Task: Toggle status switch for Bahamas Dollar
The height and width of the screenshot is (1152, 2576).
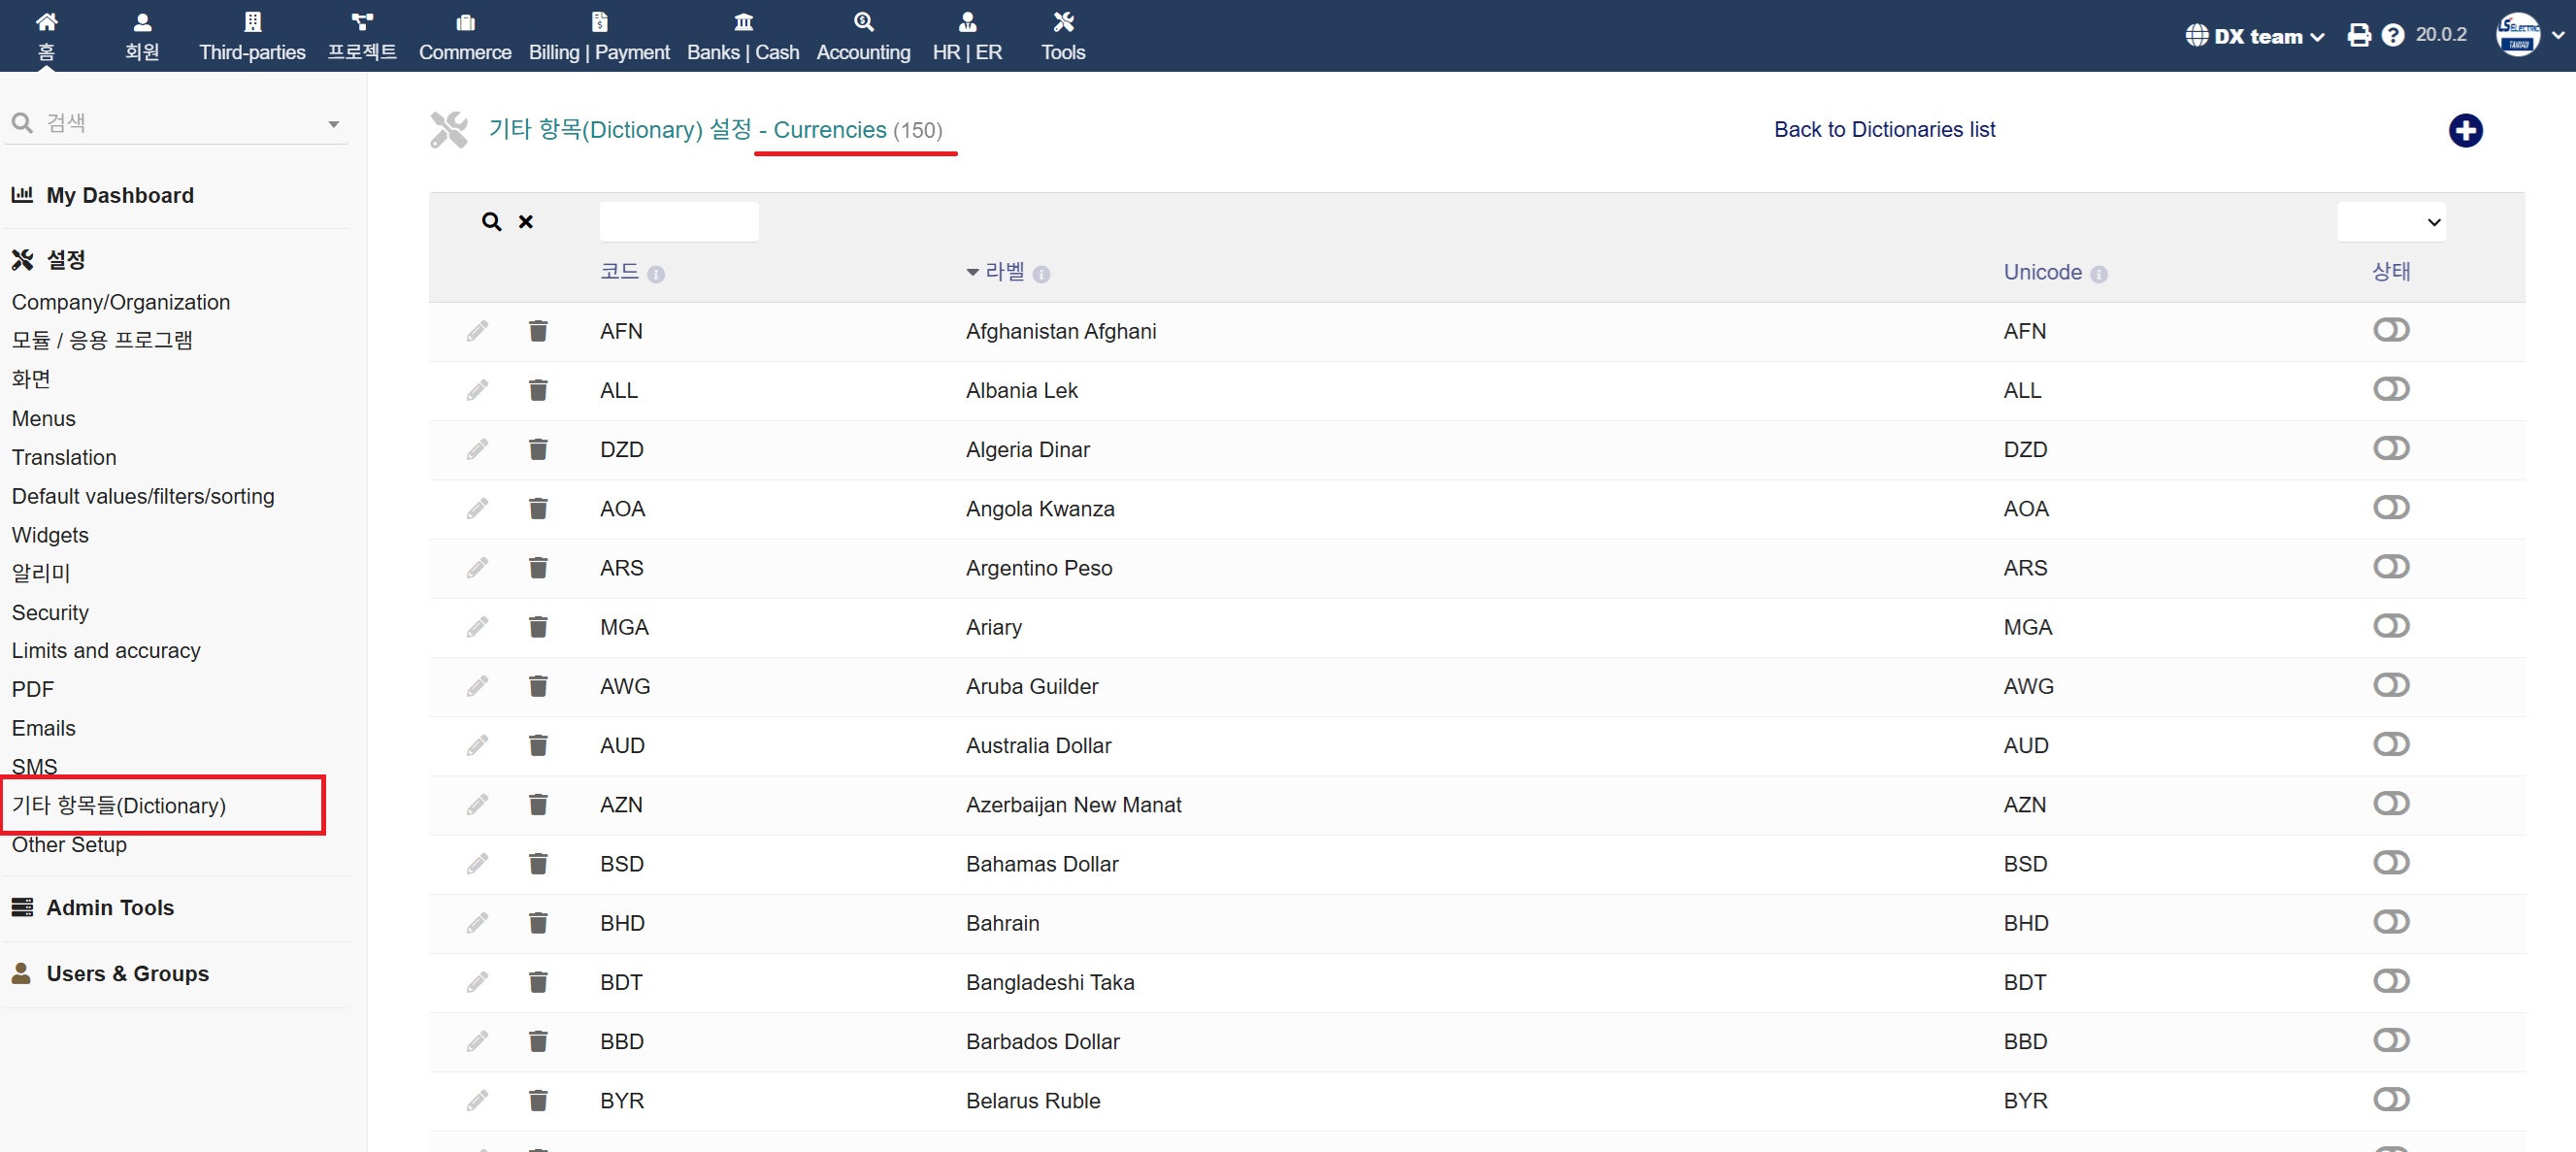Action: click(x=2390, y=863)
